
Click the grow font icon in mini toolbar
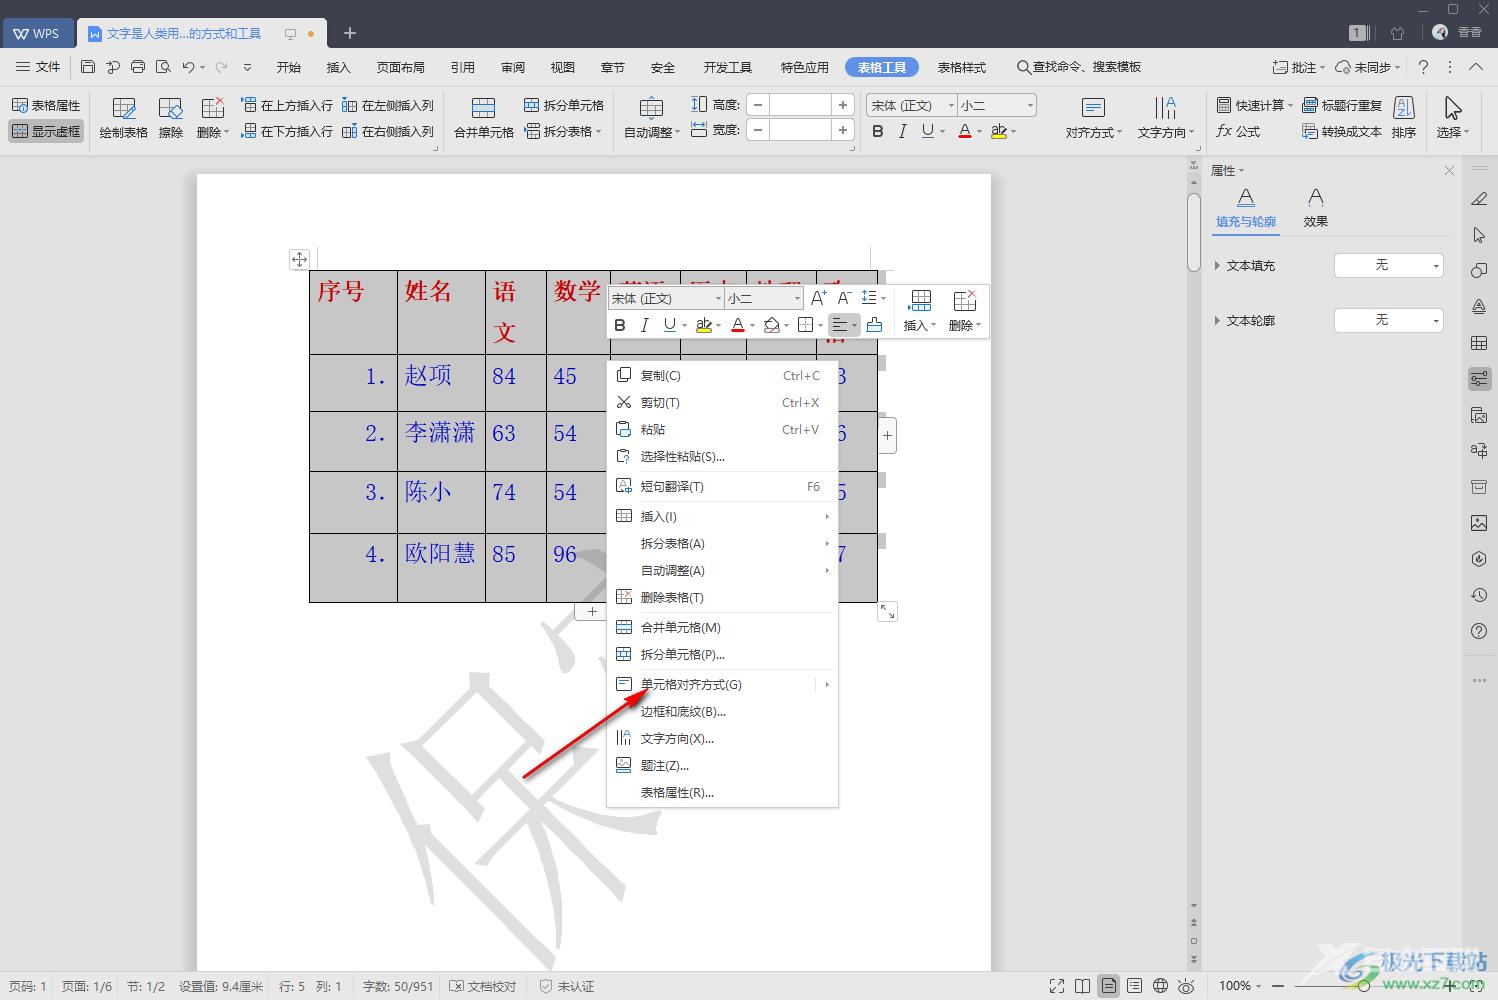click(x=818, y=298)
